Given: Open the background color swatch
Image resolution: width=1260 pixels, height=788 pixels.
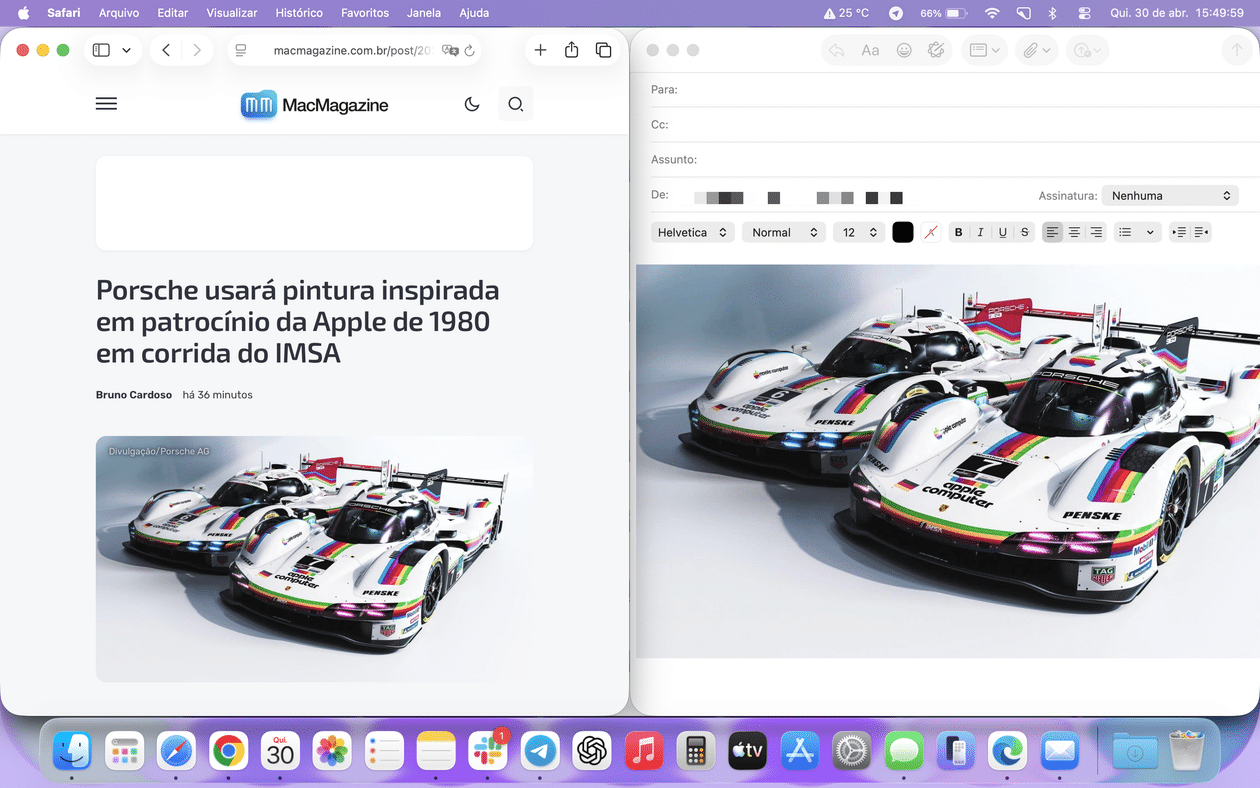Looking at the screenshot, I should tap(931, 232).
